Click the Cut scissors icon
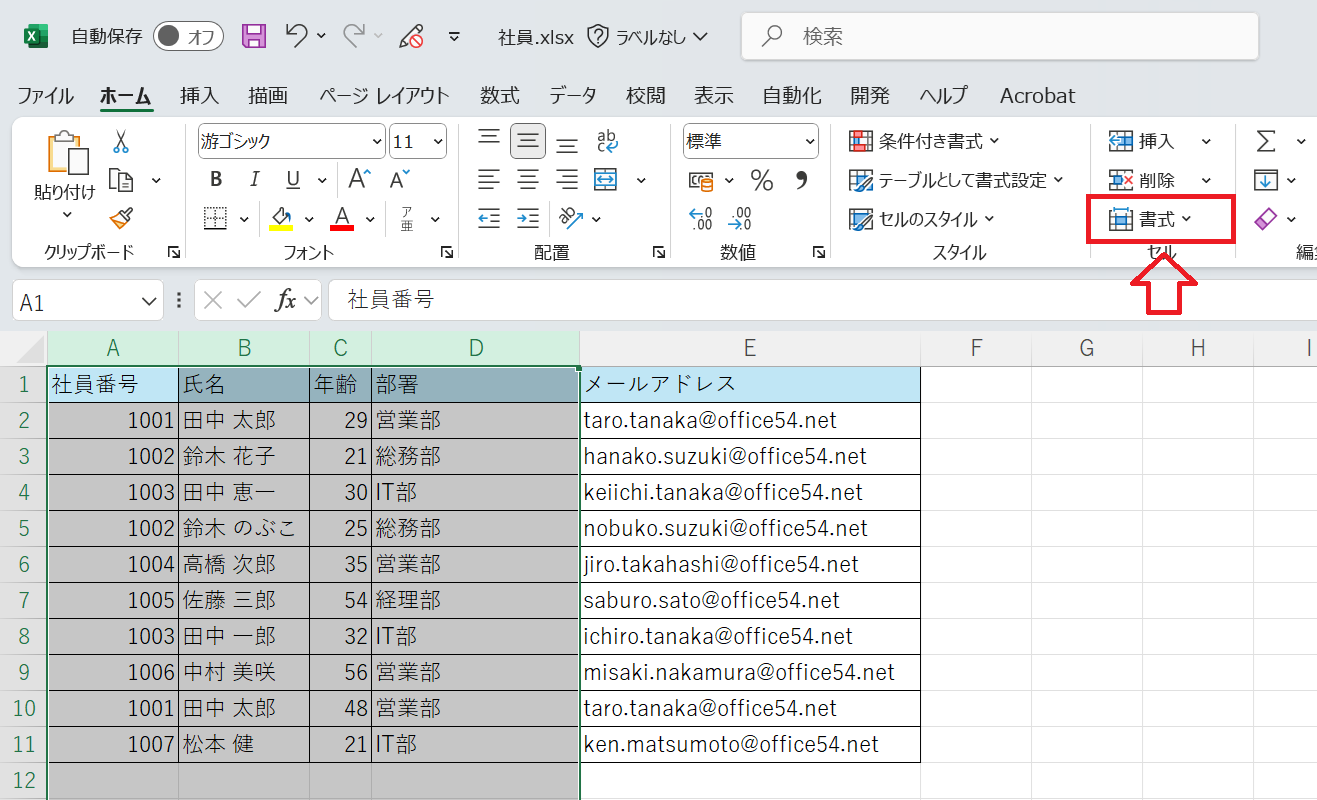The height and width of the screenshot is (800, 1317). (121, 142)
